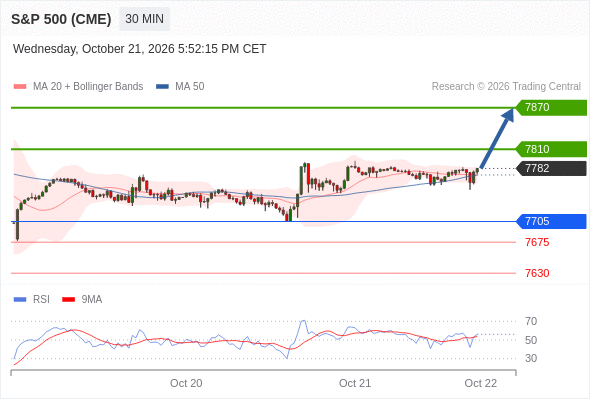590x400 pixels.
Task: Click the Oct 21 date axis label
Action: tap(355, 383)
